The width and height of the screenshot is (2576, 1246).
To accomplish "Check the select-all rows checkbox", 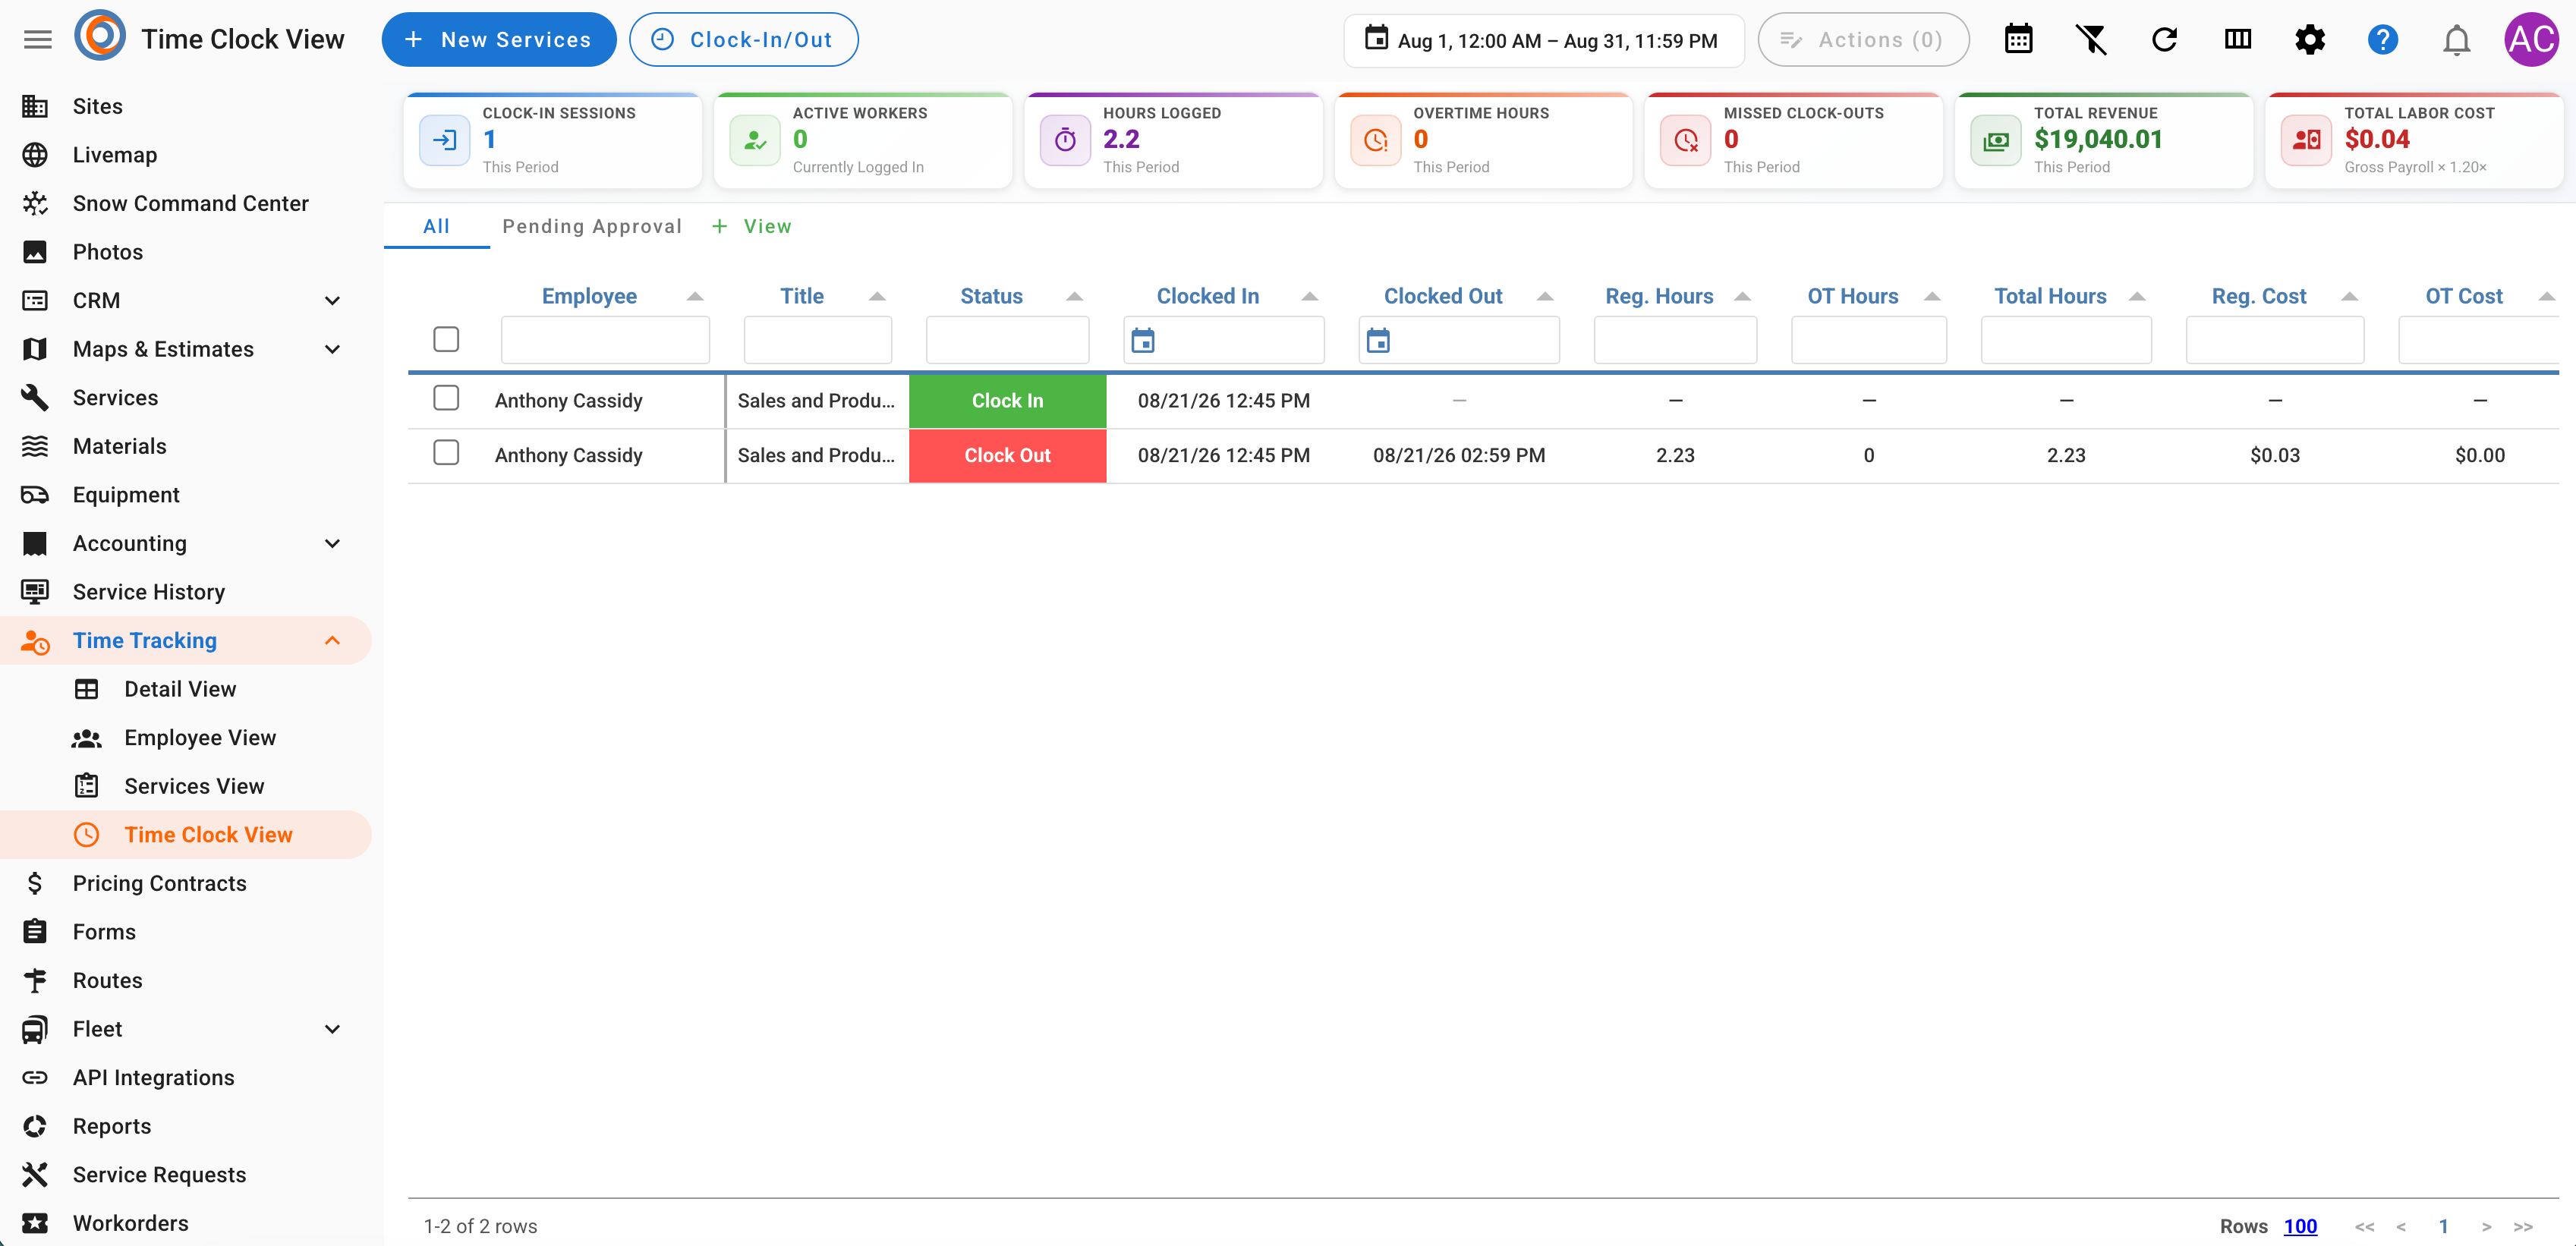I will [x=446, y=340].
